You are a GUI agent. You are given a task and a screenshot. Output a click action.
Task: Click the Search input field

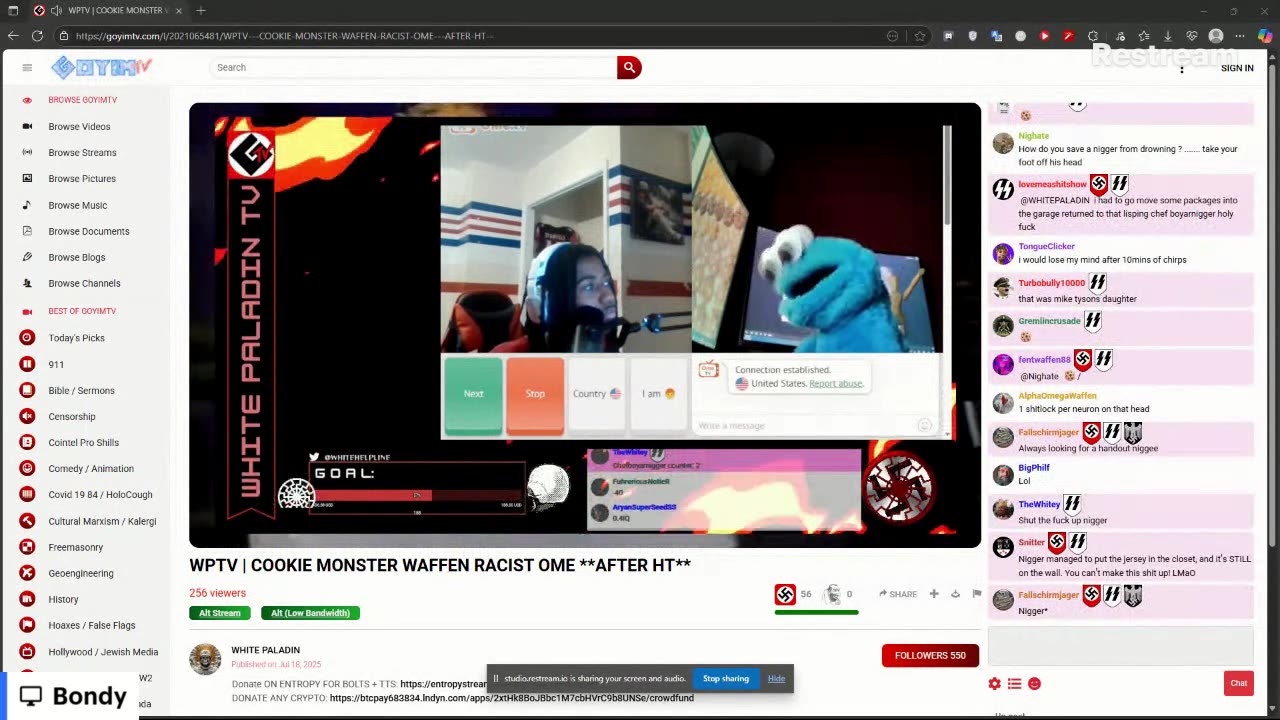coord(413,67)
